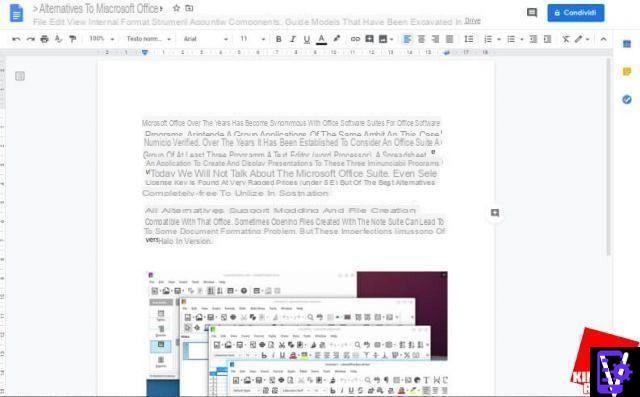Open comment history speech bubble icon
Screen dimensions: 640x397
click(x=532, y=13)
